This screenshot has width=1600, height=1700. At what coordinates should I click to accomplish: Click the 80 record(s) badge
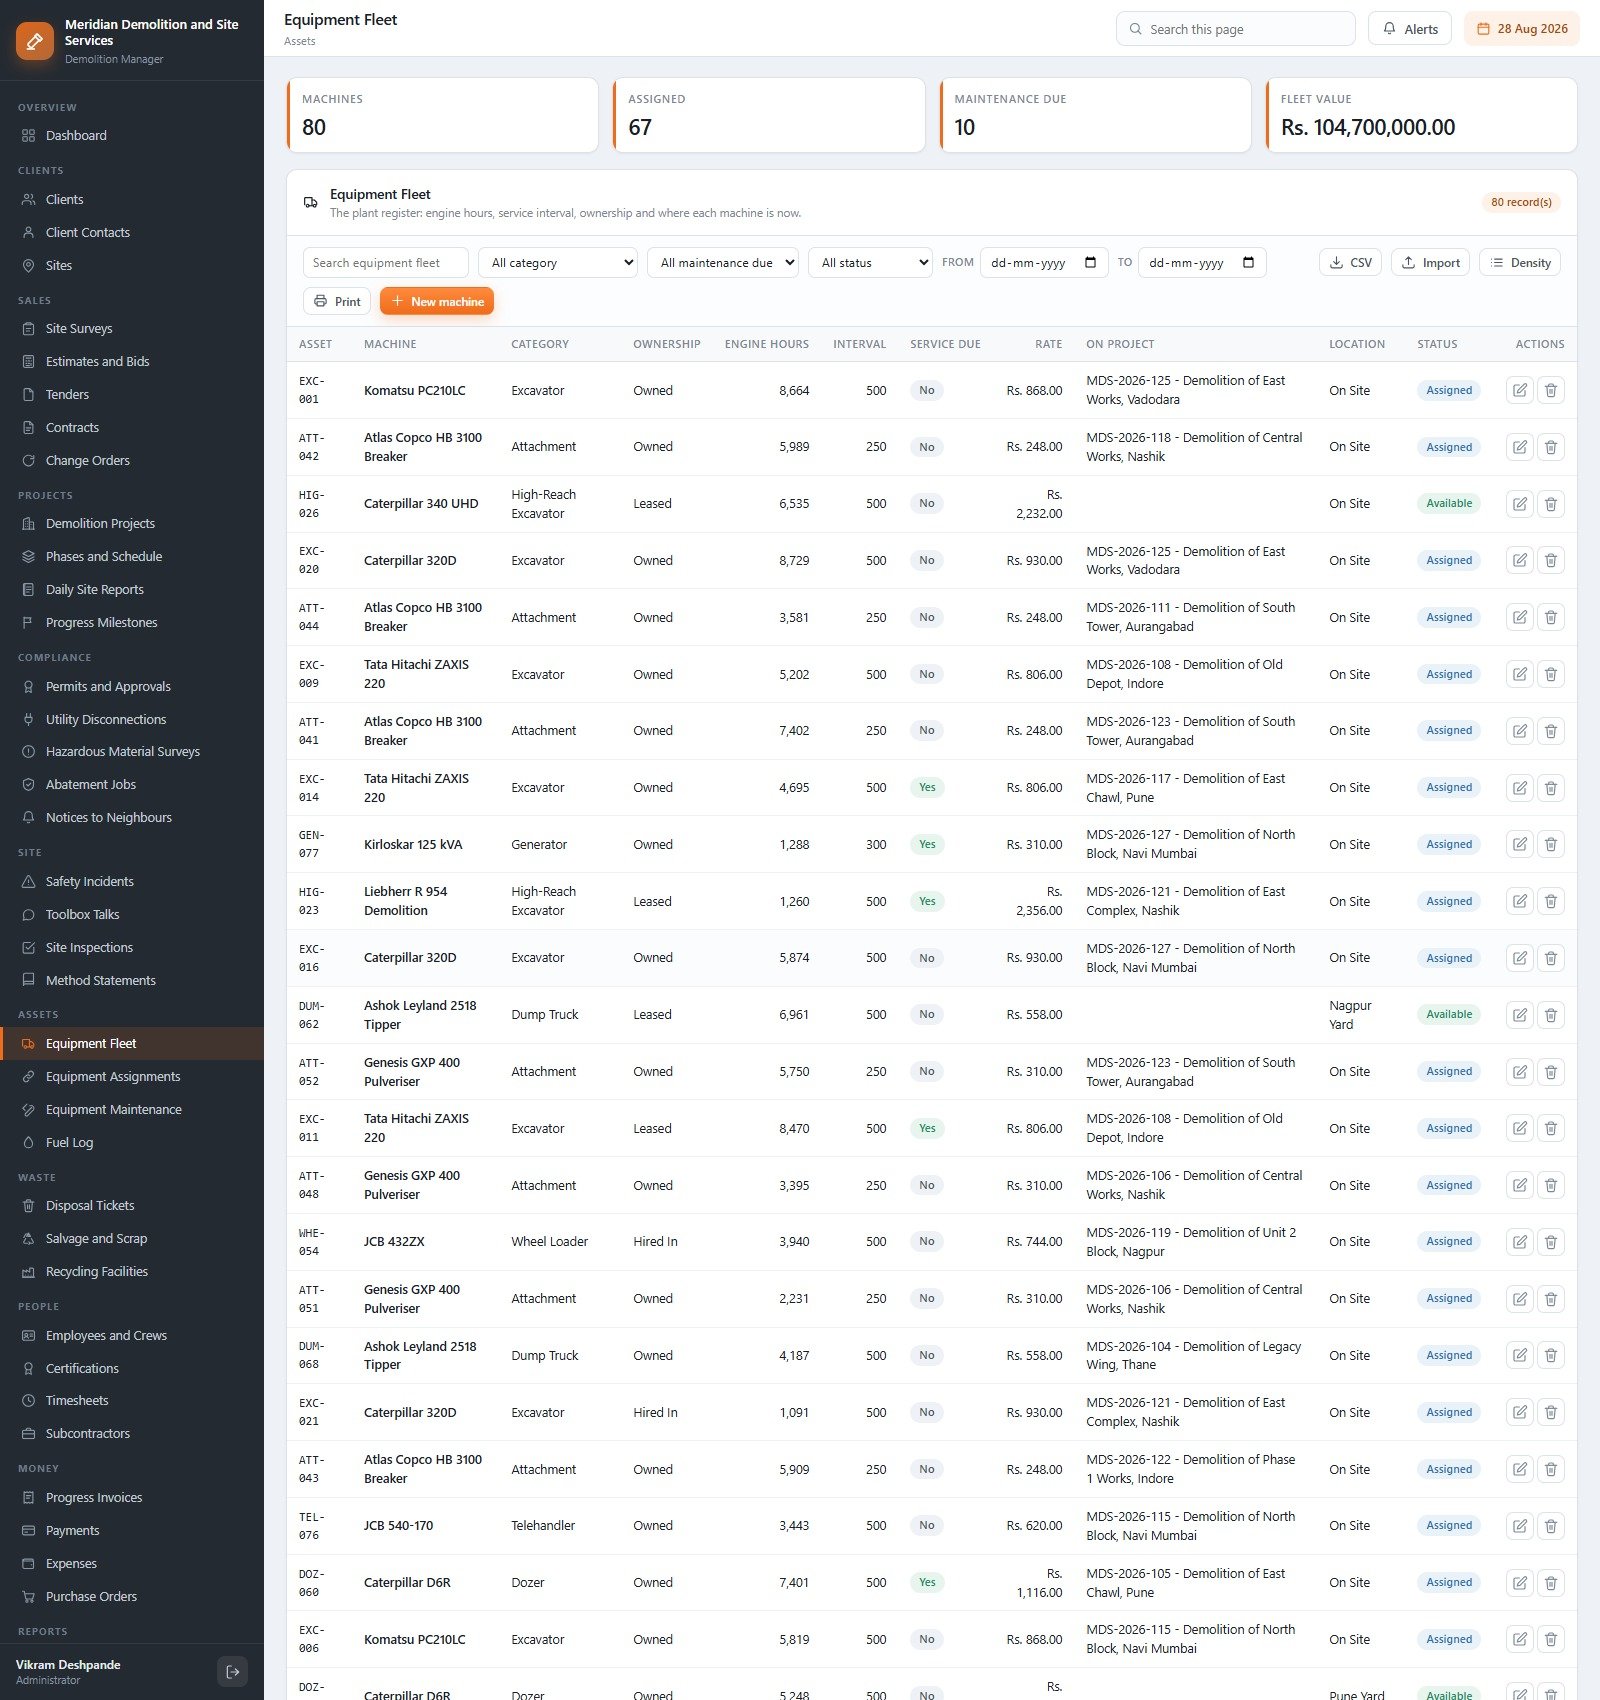pyautogui.click(x=1521, y=202)
